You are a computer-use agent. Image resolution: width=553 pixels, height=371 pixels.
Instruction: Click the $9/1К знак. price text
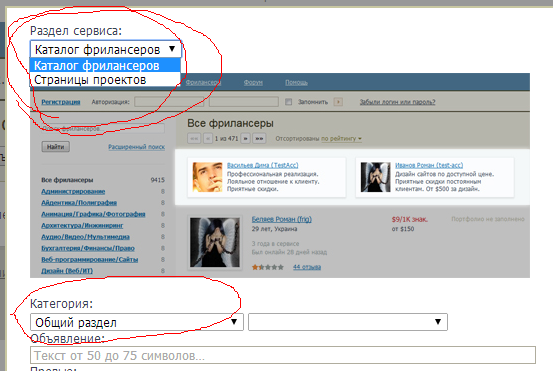409,219
